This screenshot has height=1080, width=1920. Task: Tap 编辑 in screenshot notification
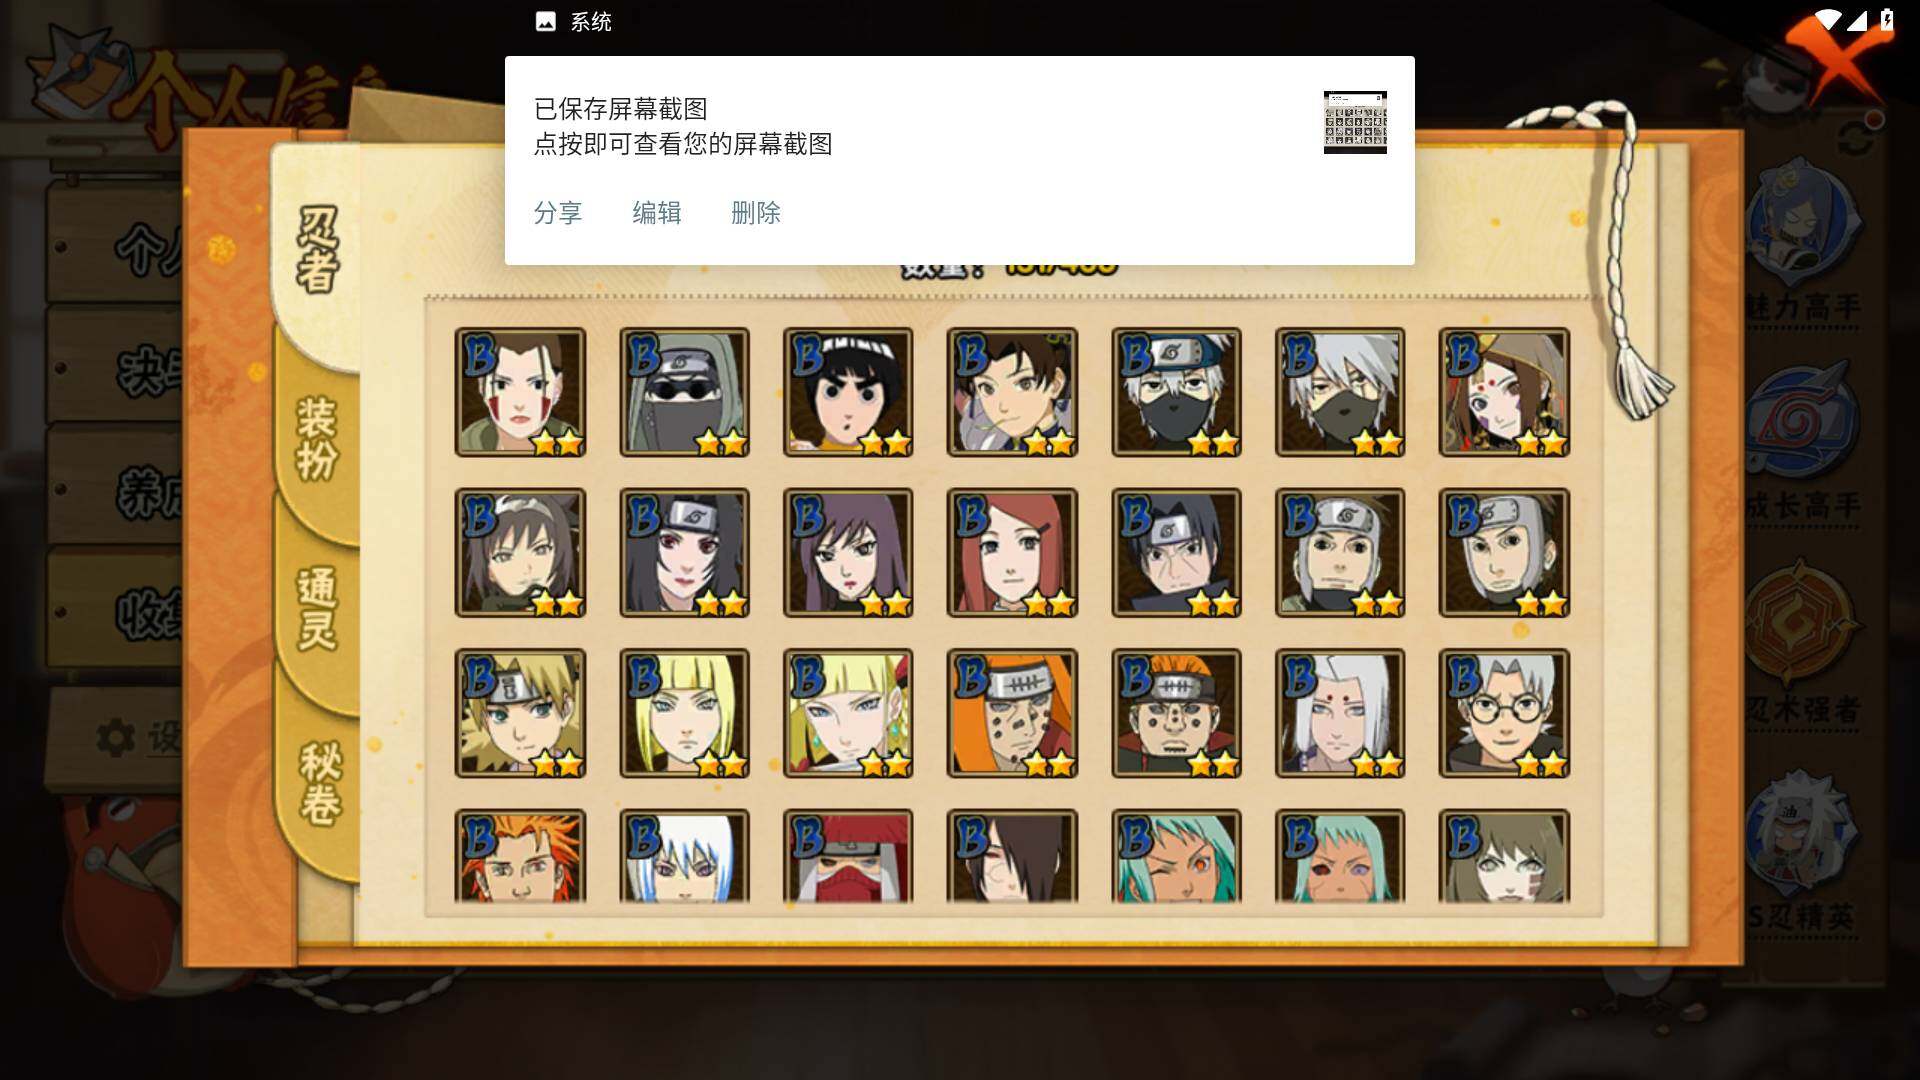tap(657, 213)
